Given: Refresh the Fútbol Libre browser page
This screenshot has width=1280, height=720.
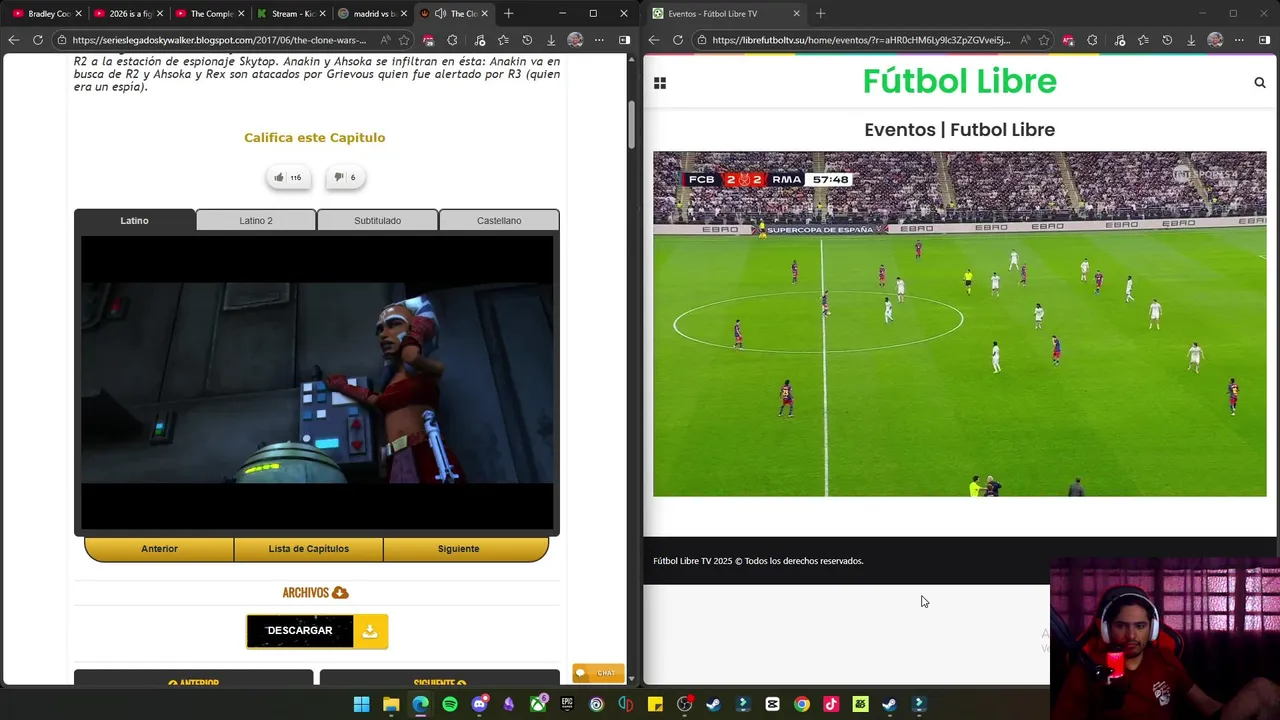Looking at the screenshot, I should tap(678, 40).
